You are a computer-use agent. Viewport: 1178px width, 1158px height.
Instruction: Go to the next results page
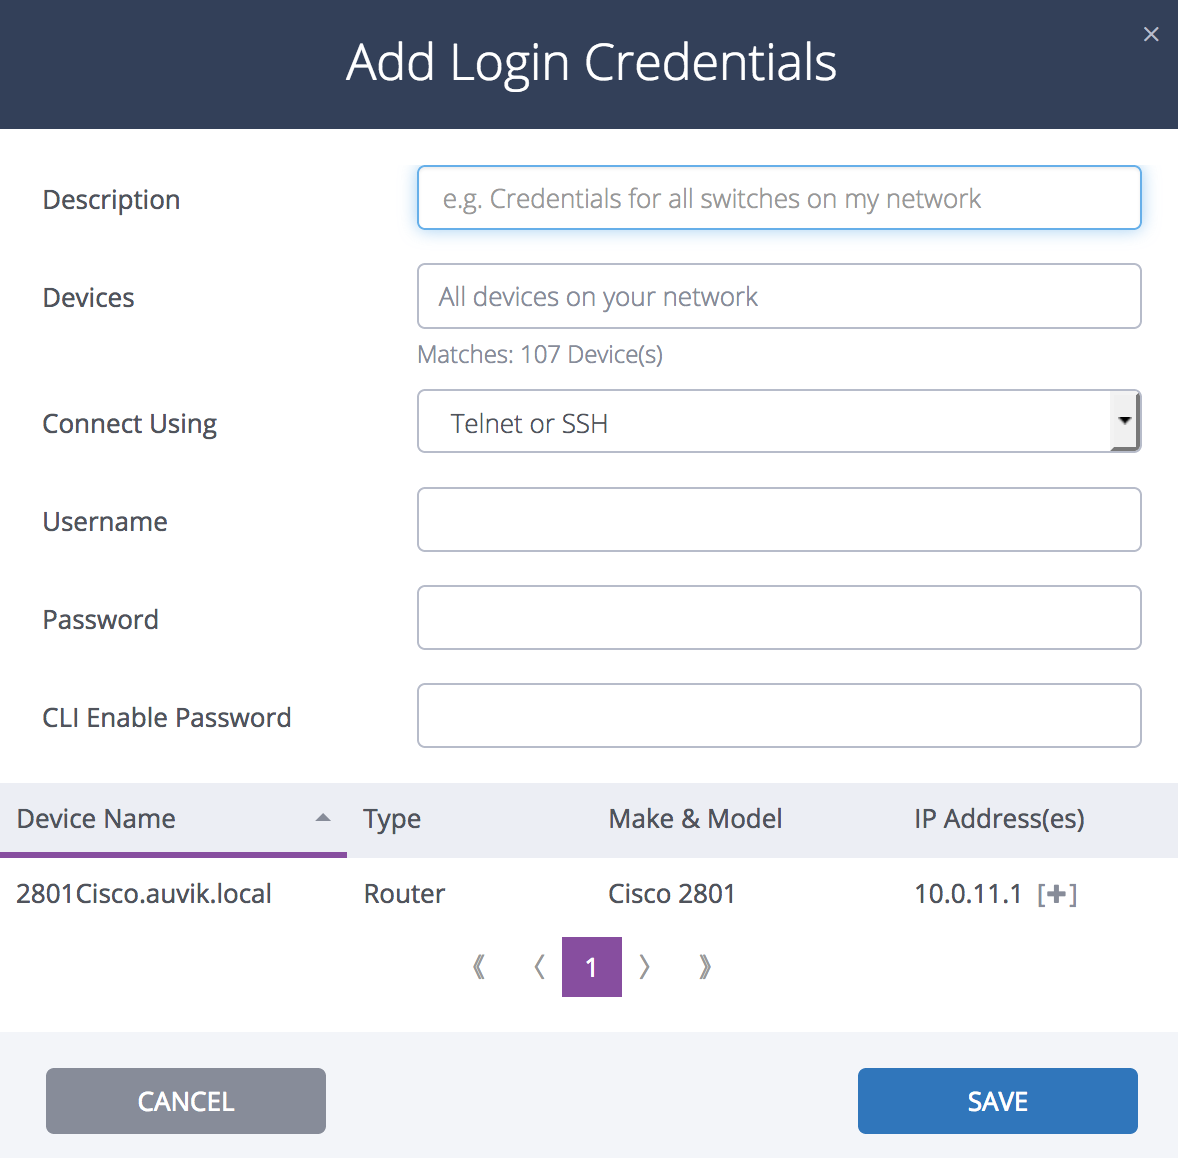(x=645, y=967)
